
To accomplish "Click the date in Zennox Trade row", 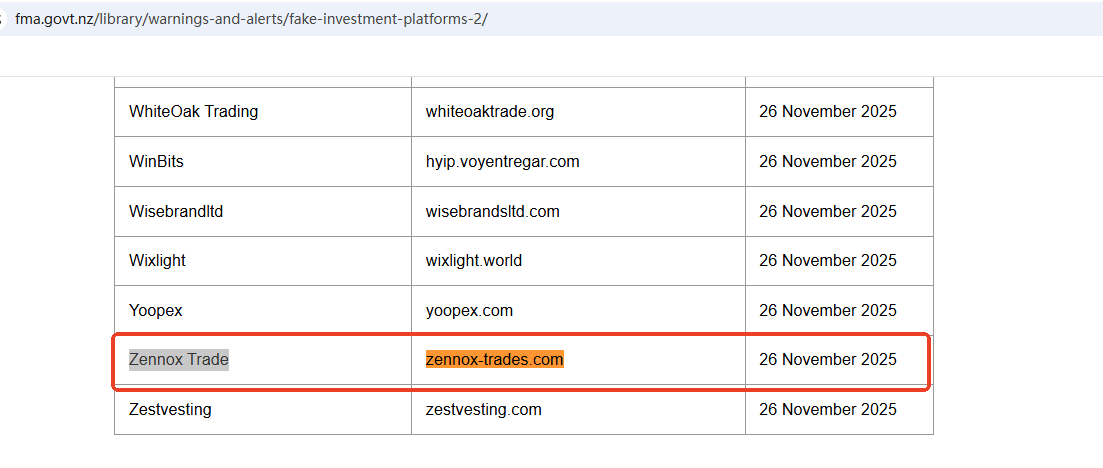I will pos(827,359).
